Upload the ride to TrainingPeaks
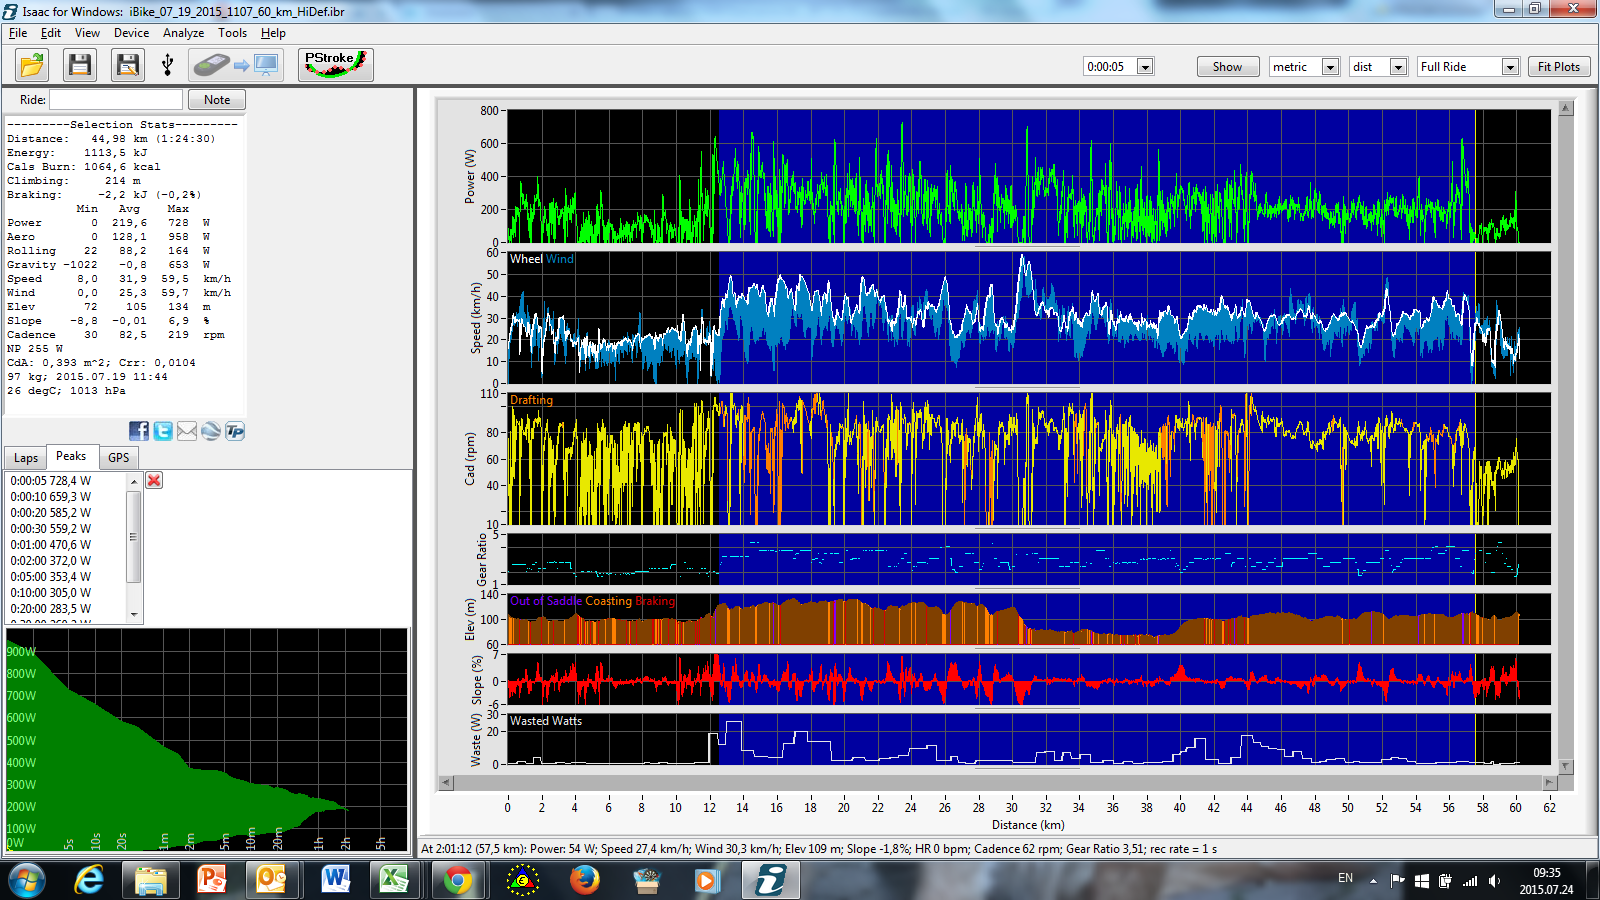The height and width of the screenshot is (900, 1600). click(235, 431)
